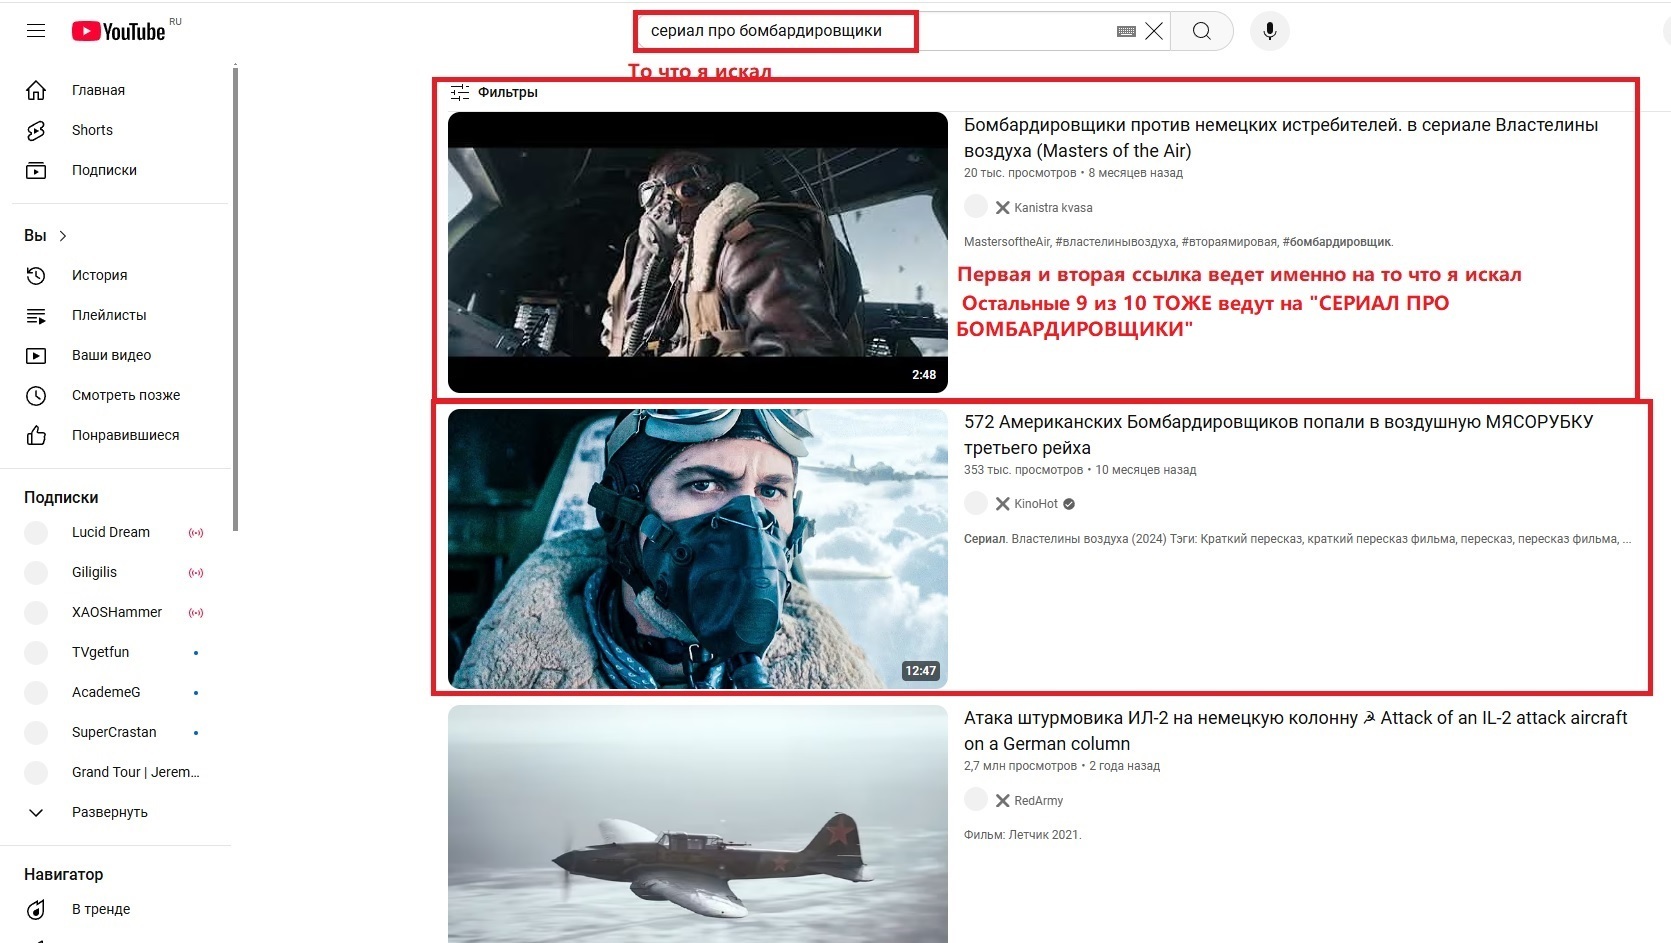Click the text 20 тыс. просмотров
1671x943 pixels.
(1020, 173)
